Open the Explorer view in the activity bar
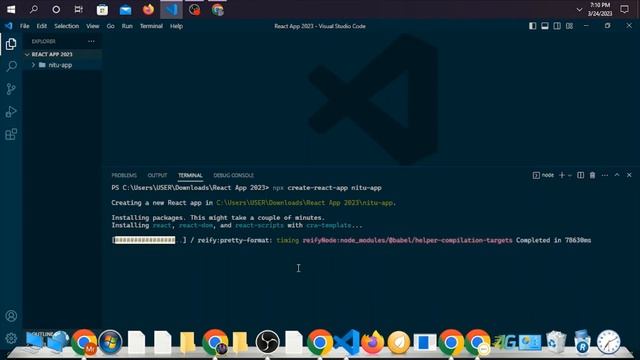The image size is (640, 360). tap(11, 44)
